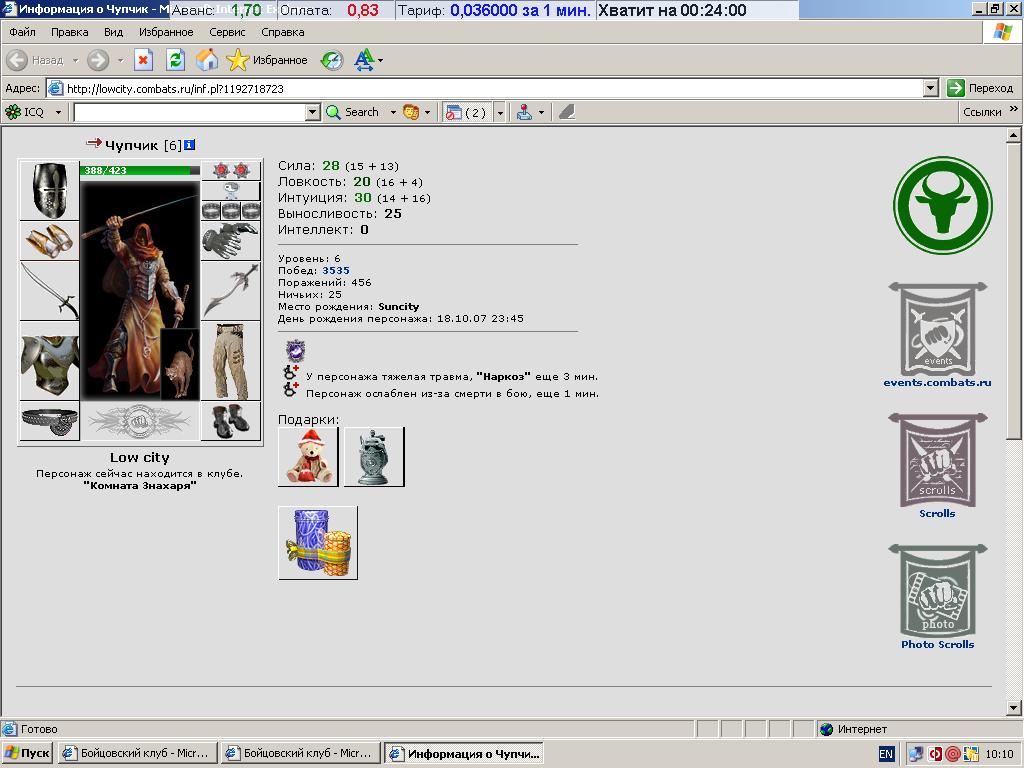Switch to second Бойцовский клуб taskbar window
Viewport: 1024px width, 768px height.
tap(301, 753)
